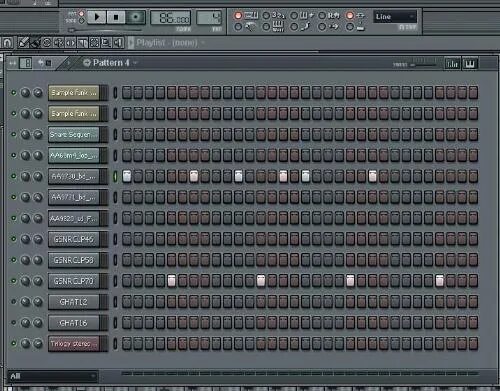Image resolution: width=500 pixels, height=391 pixels.
Task: Arm the round Record button
Action: coord(135,17)
